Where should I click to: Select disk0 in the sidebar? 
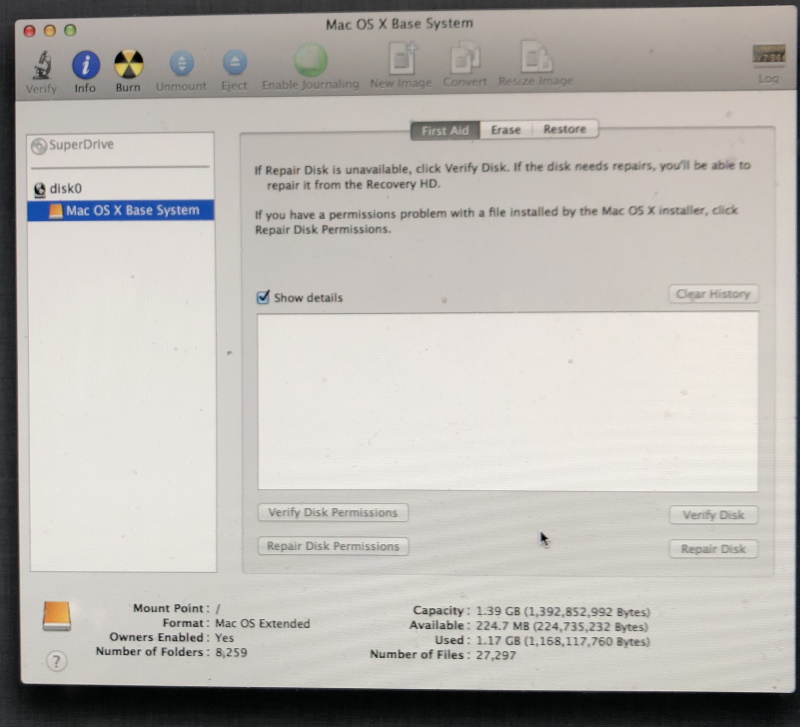120,189
